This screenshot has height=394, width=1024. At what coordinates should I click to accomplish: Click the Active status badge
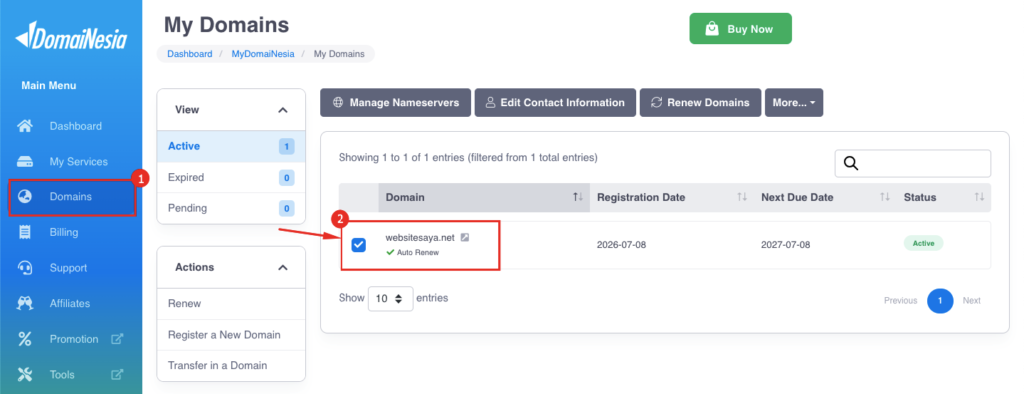923,243
